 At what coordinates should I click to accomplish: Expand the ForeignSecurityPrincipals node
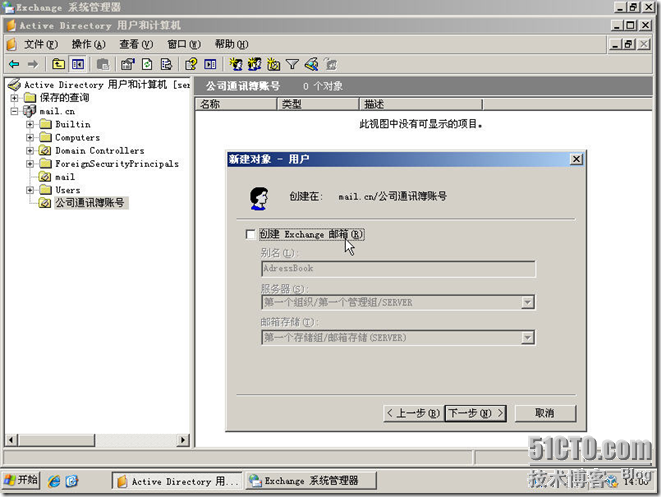point(30,164)
